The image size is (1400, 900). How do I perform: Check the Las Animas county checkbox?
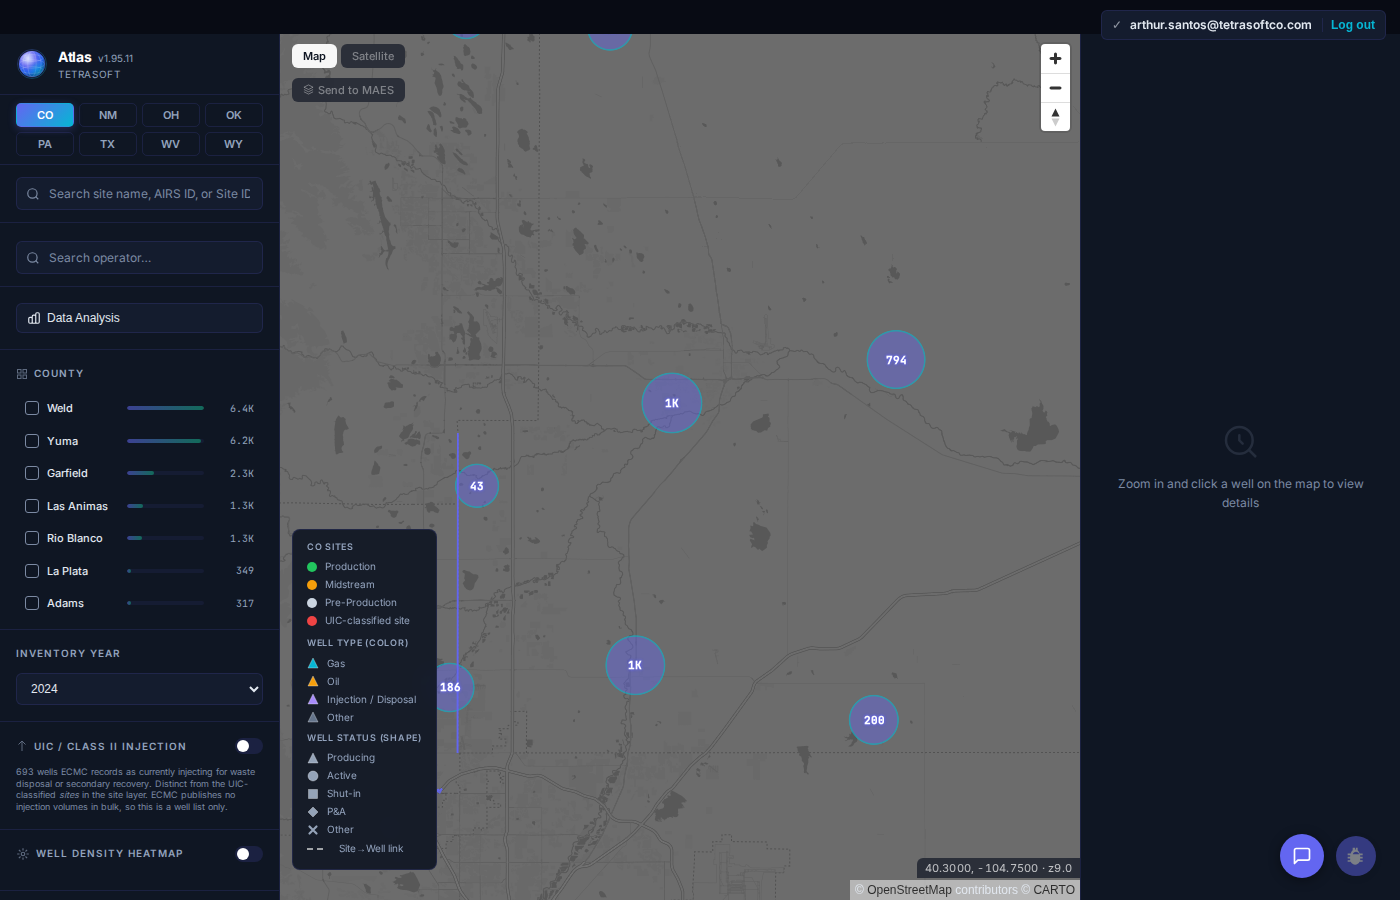pos(32,506)
